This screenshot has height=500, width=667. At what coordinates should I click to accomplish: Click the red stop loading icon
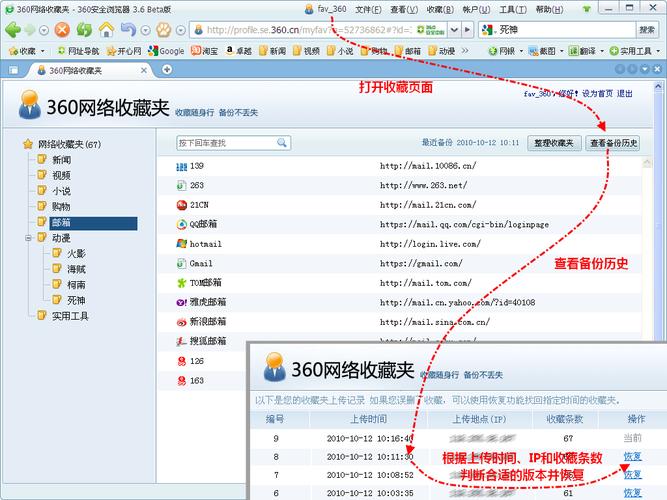tap(60, 29)
